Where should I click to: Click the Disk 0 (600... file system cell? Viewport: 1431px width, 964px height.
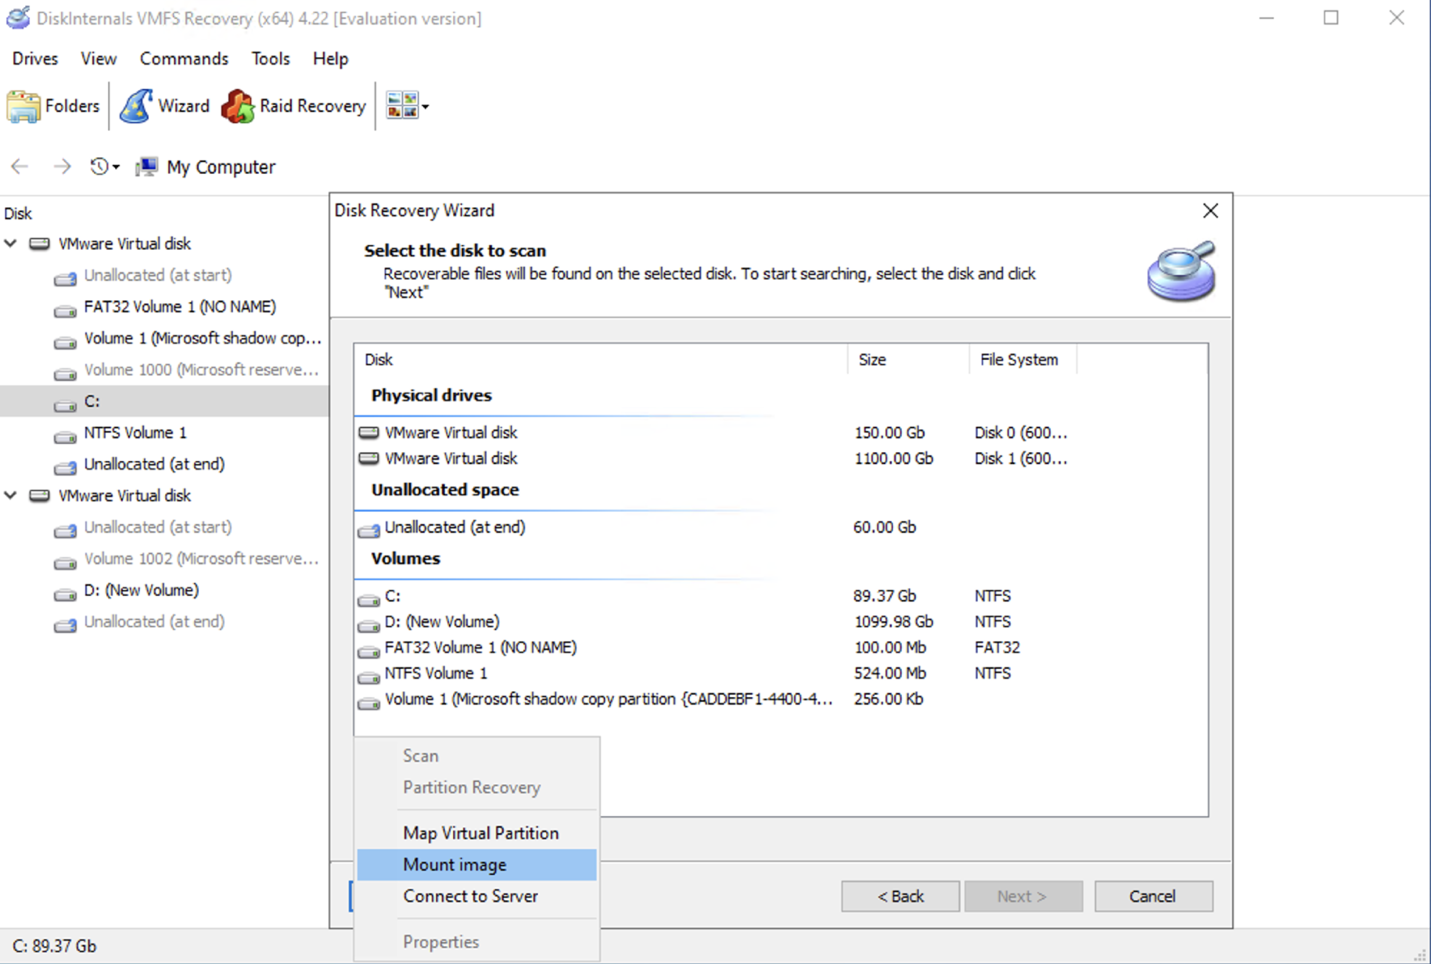point(1021,433)
